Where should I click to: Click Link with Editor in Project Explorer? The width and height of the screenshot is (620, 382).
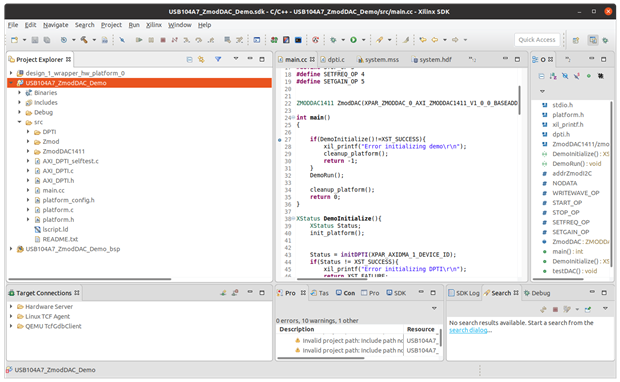coord(201,60)
